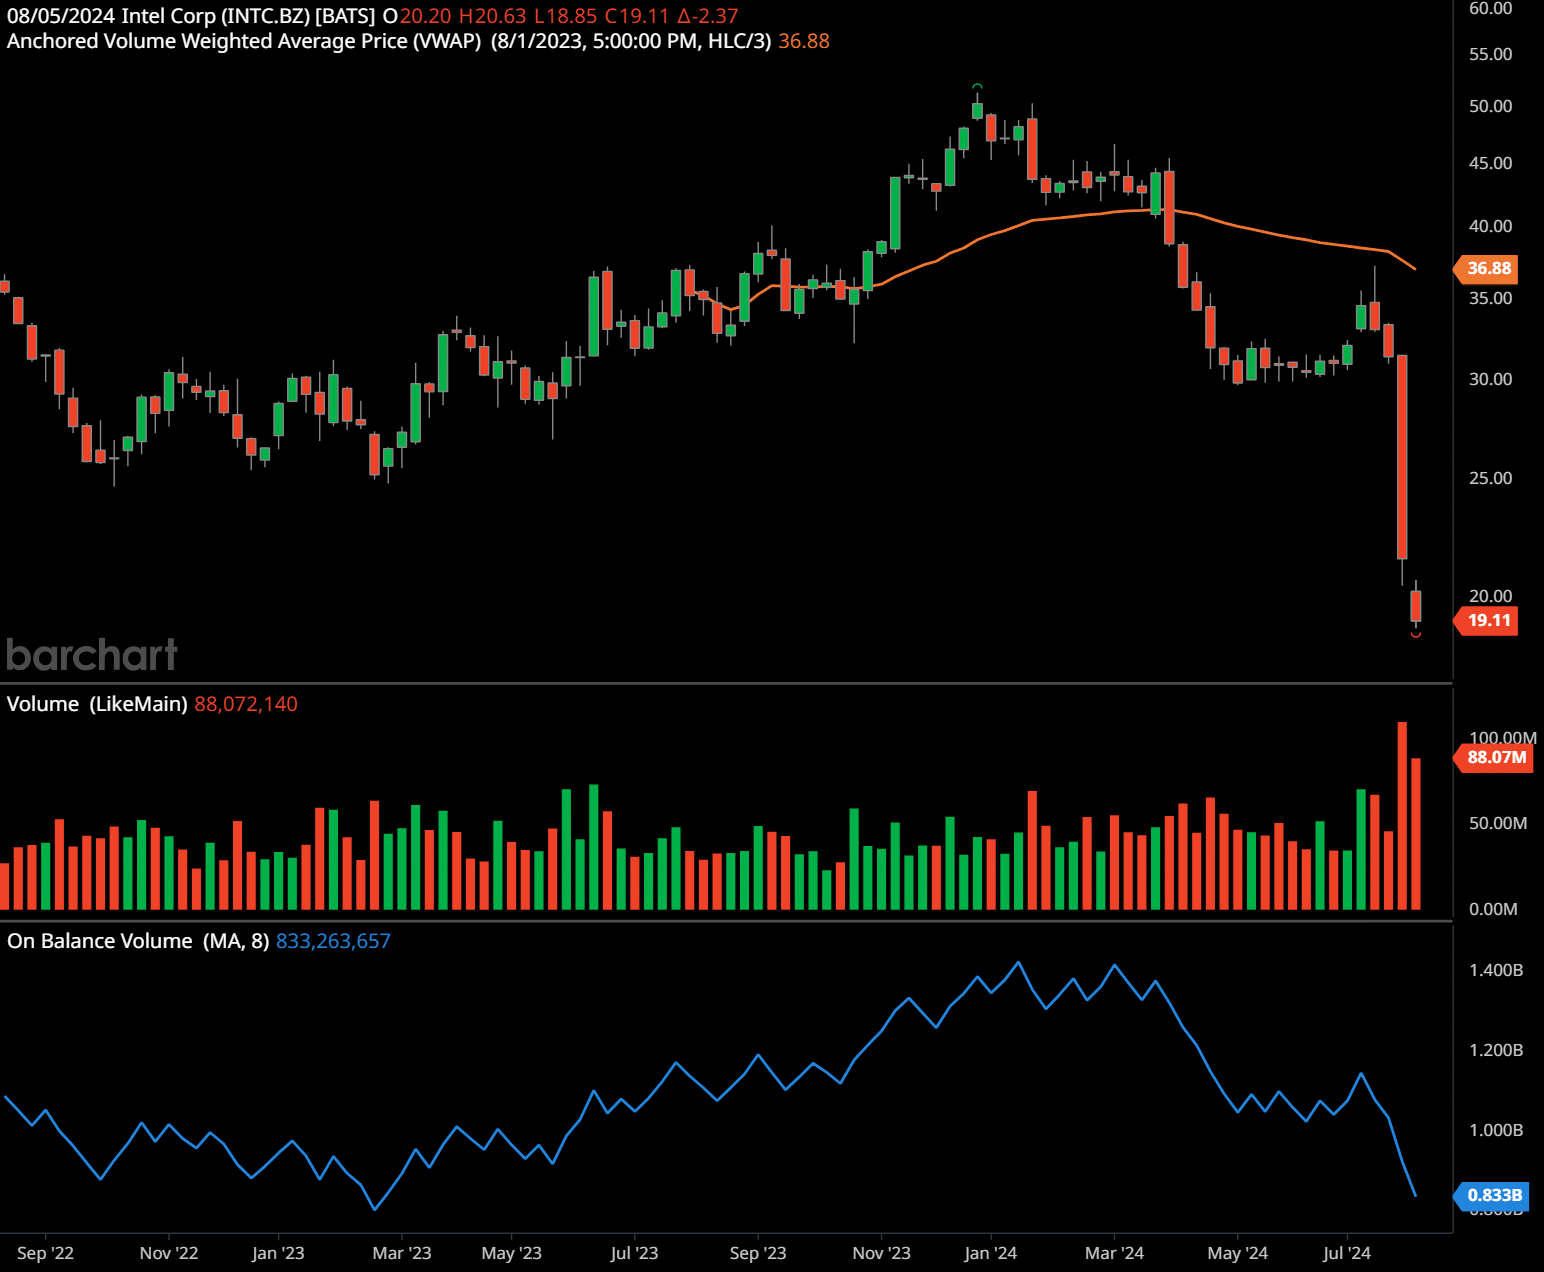Click the change value -2.37 in header
The width and height of the screenshot is (1544, 1272).
pos(716,16)
